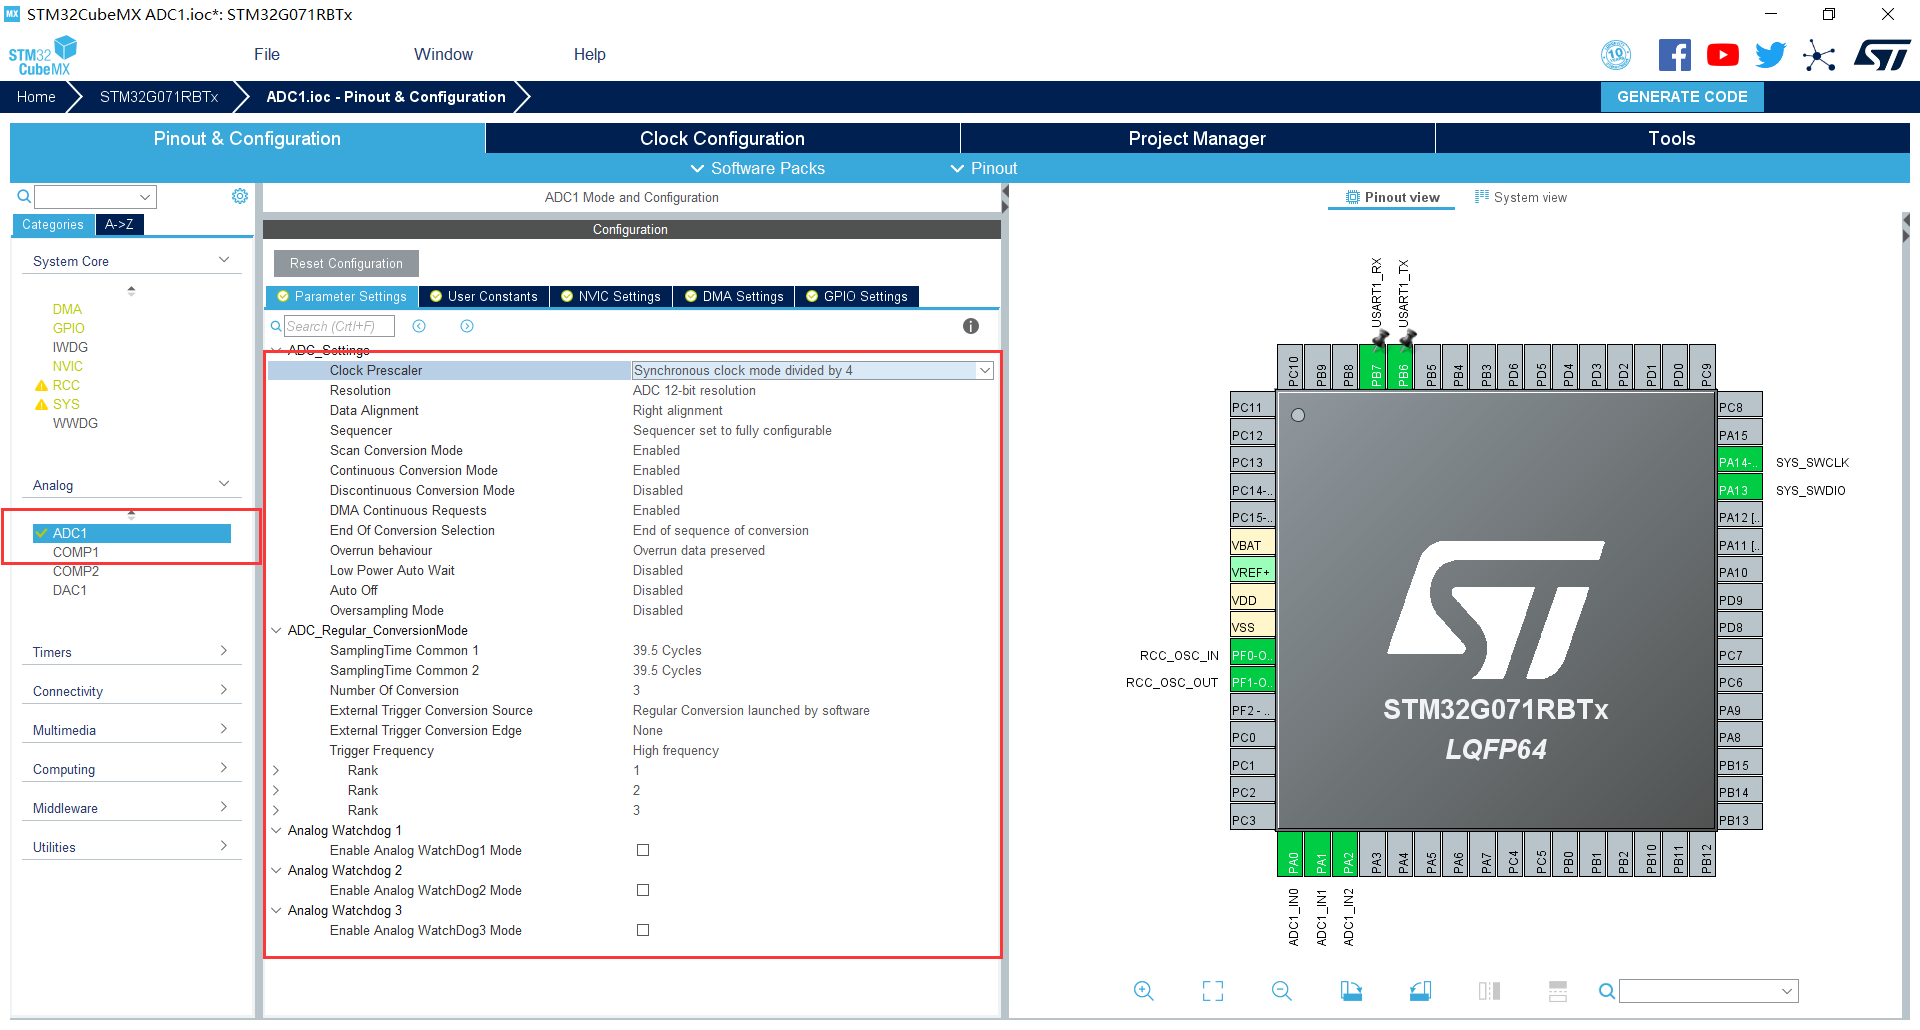The image size is (1920, 1030).
Task: Rotate the chip view counterclockwise
Action: [x=1419, y=992]
